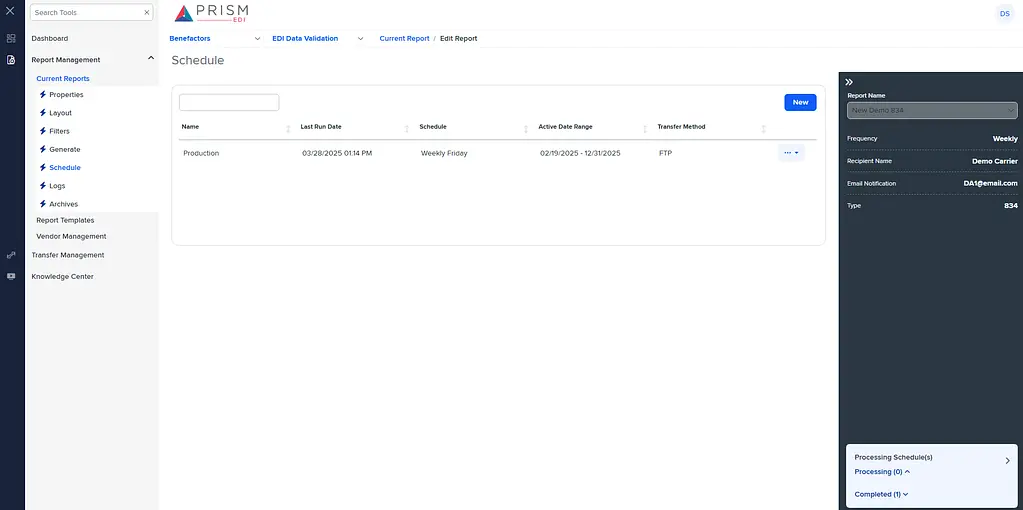Click the schedule table search box
Screen dimensions: 1023x510
pos(229,102)
